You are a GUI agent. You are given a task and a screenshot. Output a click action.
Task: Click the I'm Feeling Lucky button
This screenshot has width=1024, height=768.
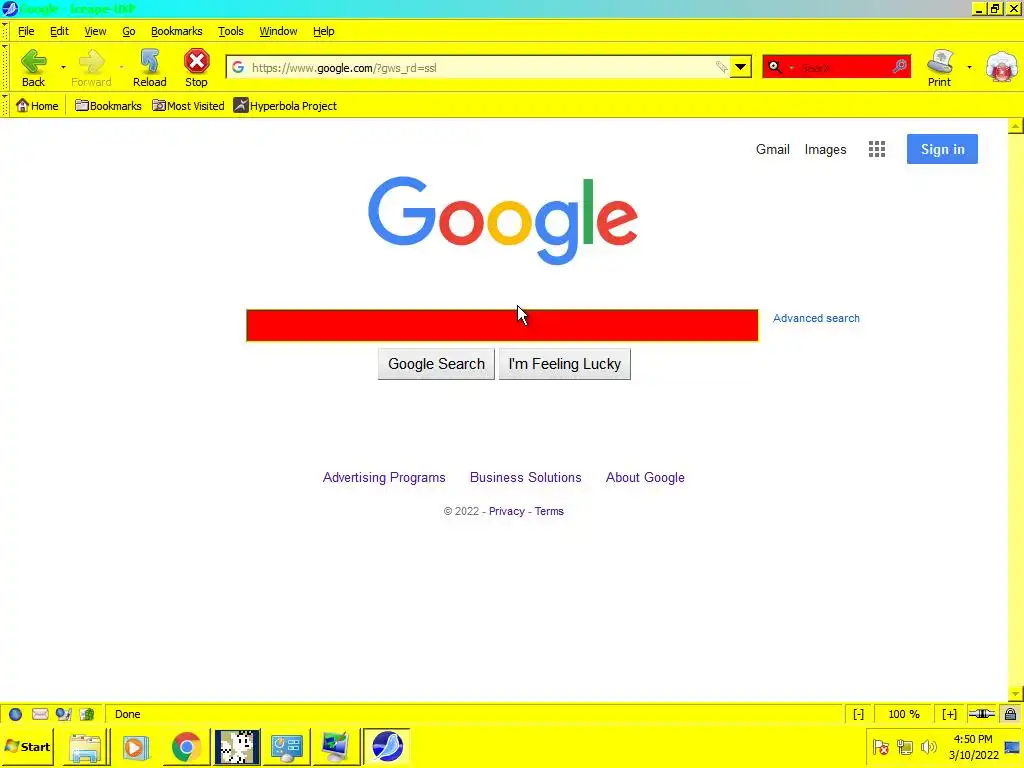565,364
